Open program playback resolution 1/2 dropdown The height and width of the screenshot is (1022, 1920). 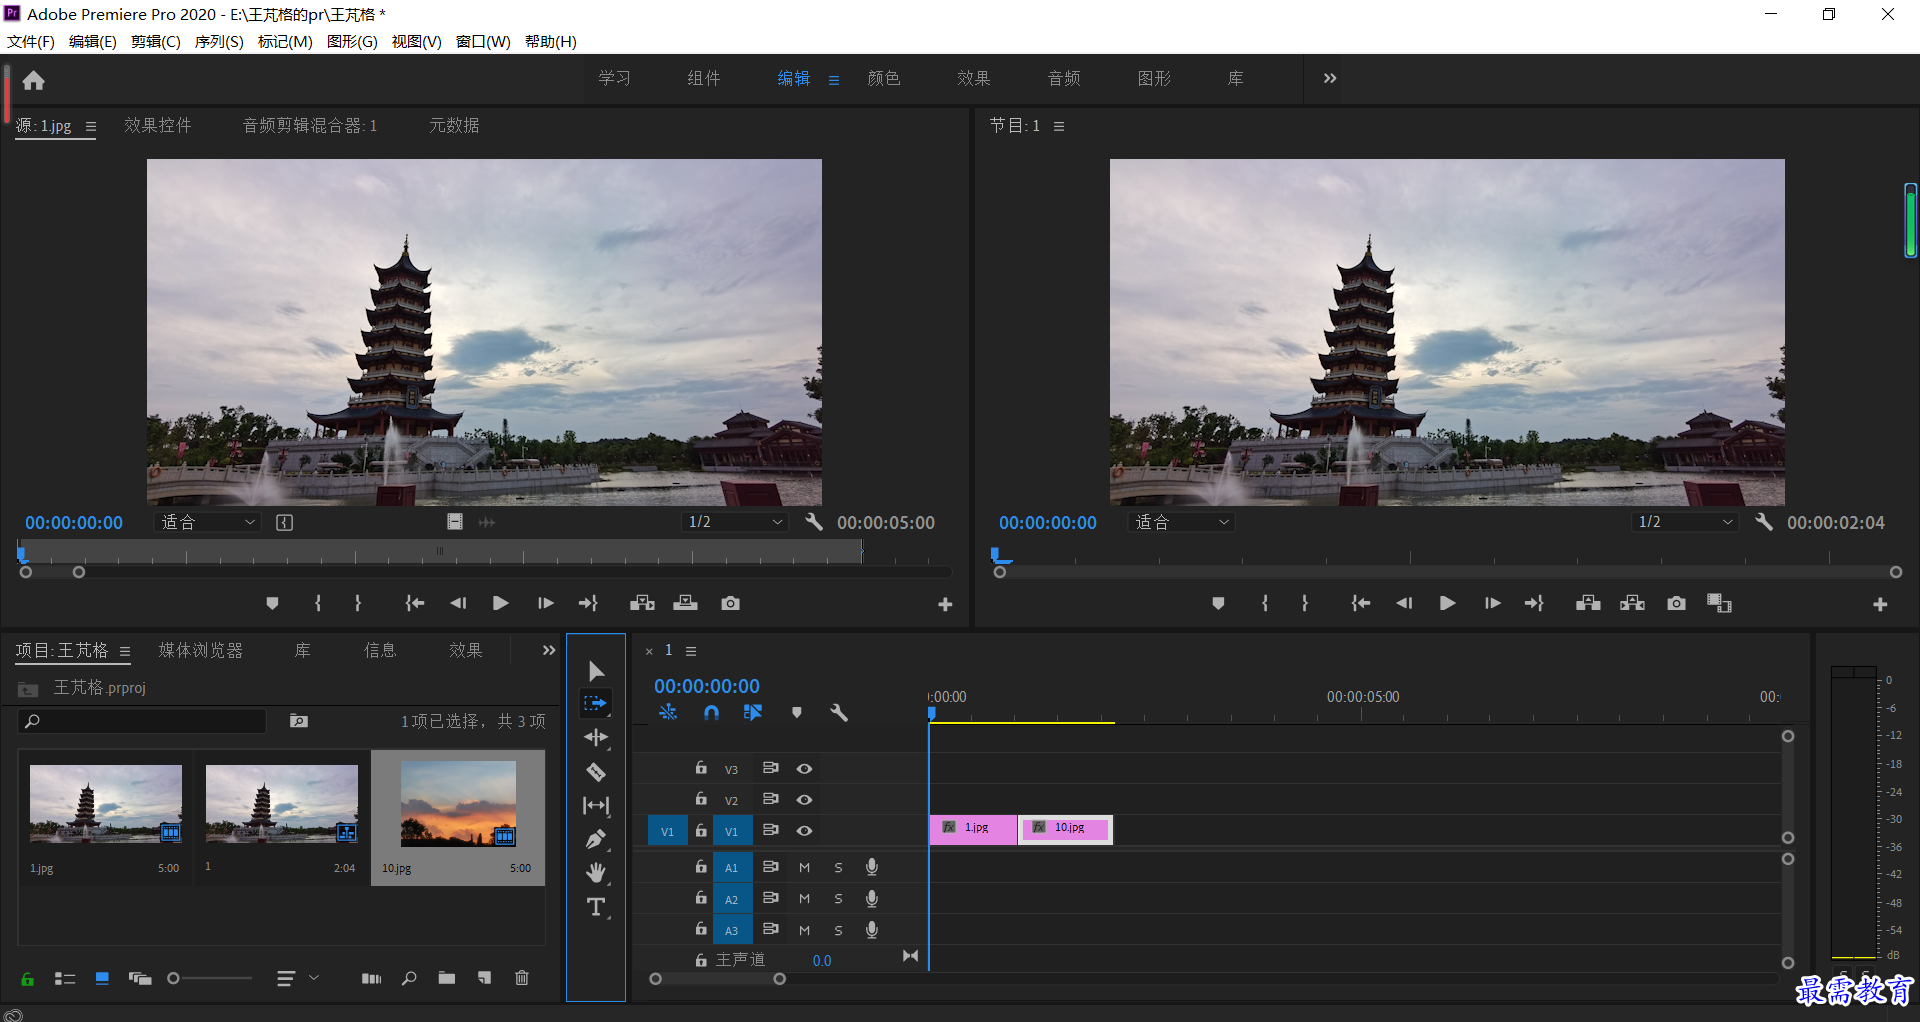(1685, 522)
